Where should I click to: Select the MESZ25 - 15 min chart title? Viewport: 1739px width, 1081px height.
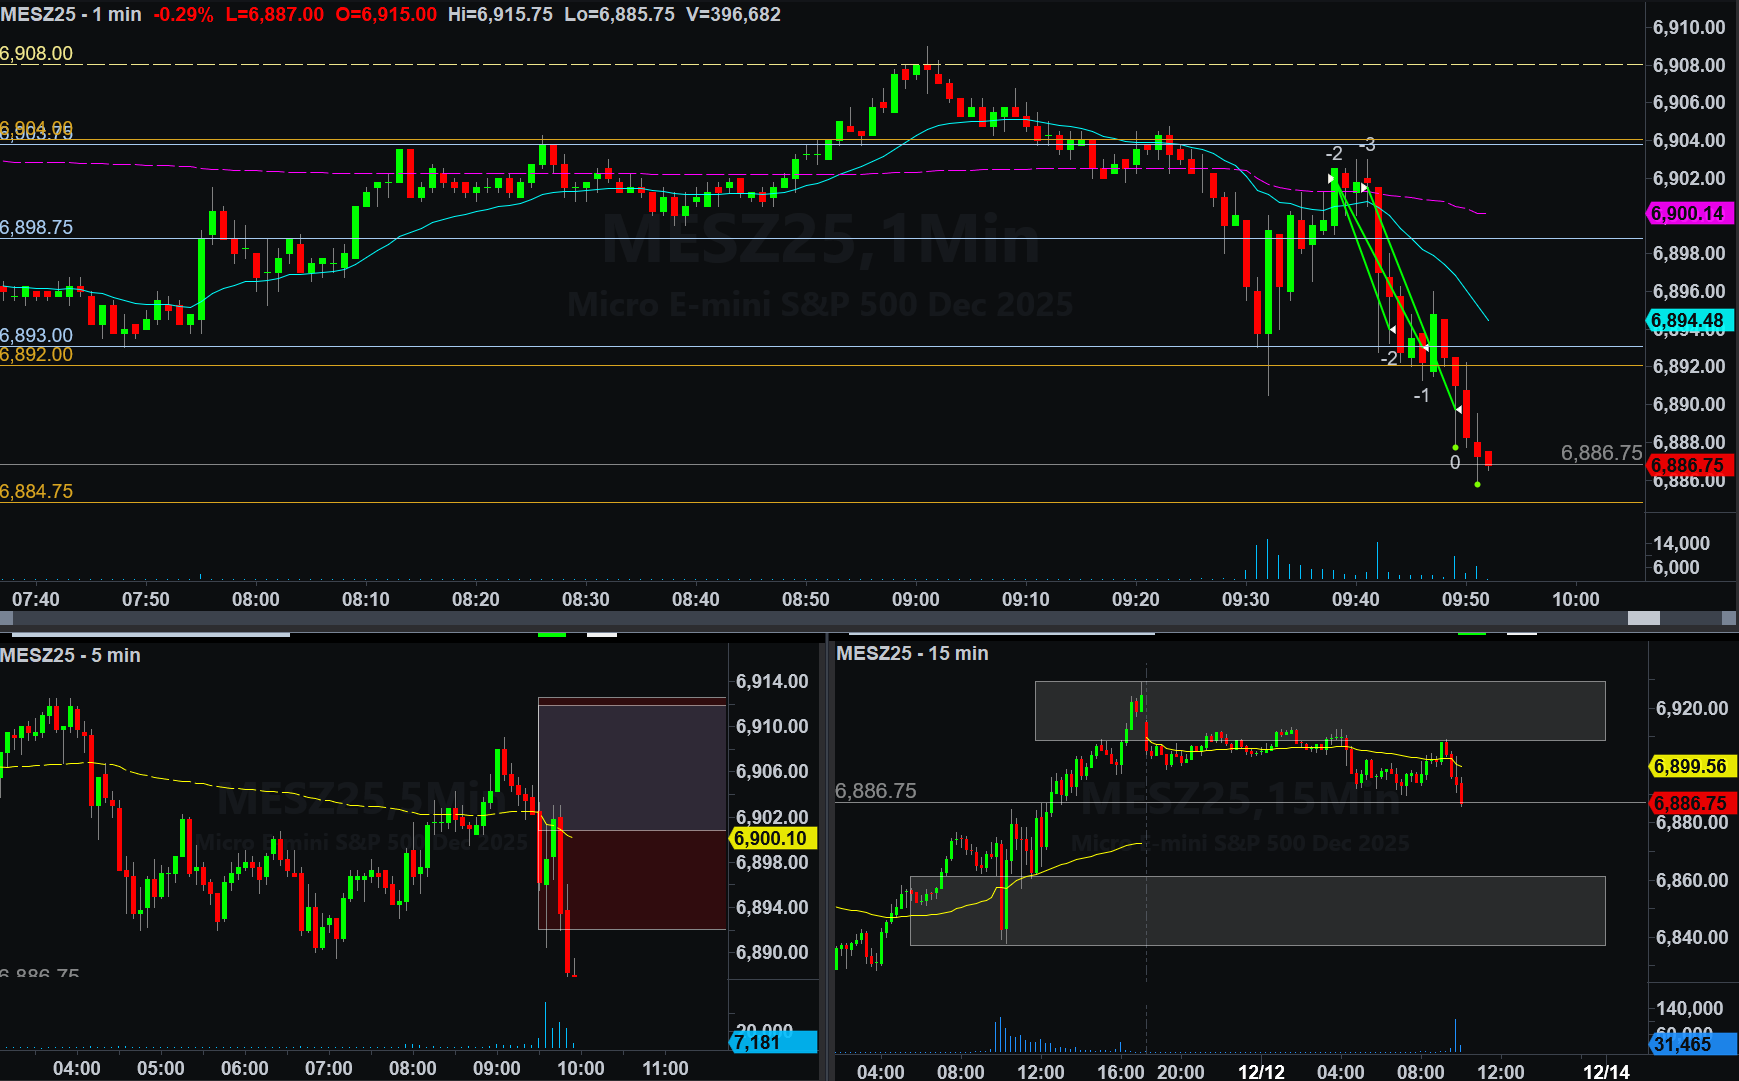(x=912, y=653)
